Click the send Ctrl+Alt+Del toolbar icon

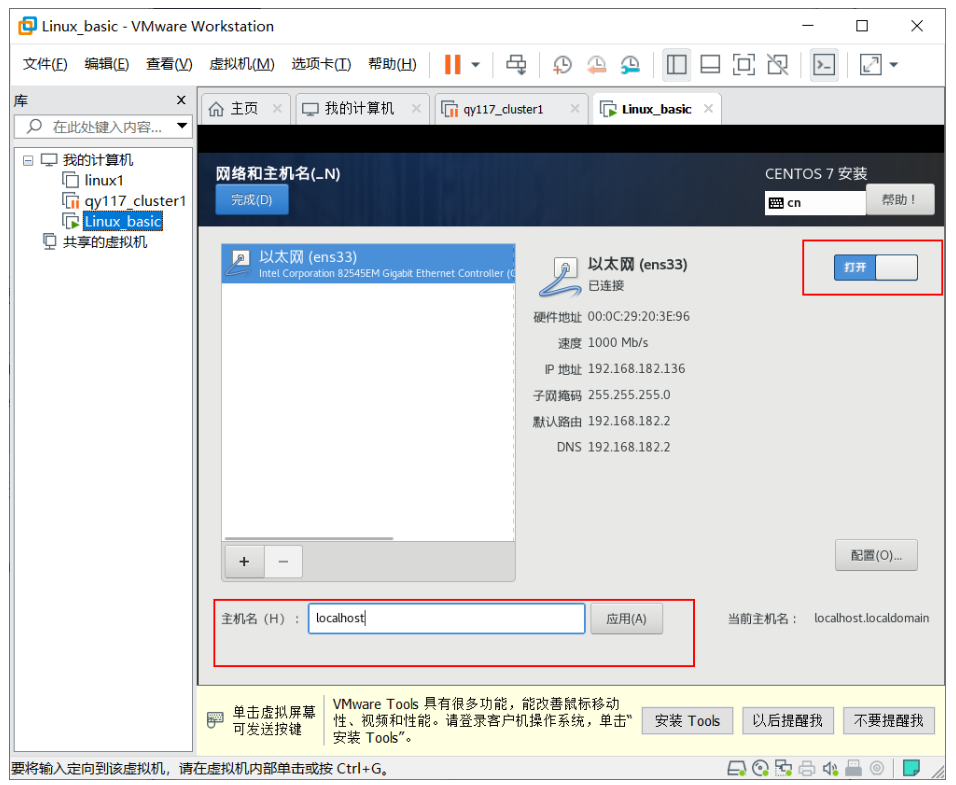pyautogui.click(x=516, y=64)
